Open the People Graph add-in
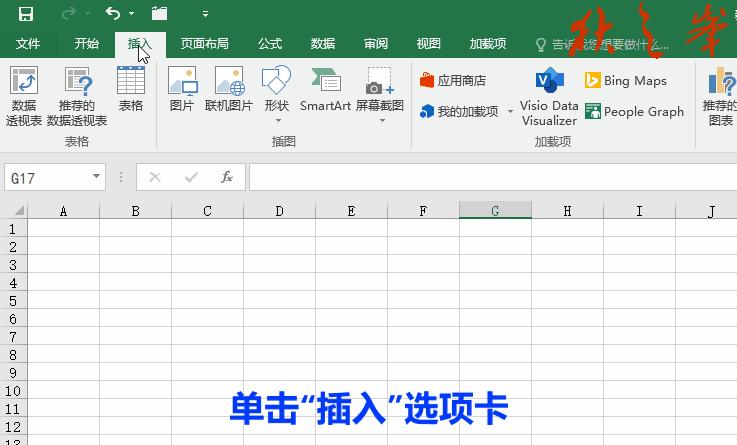737x445 pixels. (x=634, y=111)
